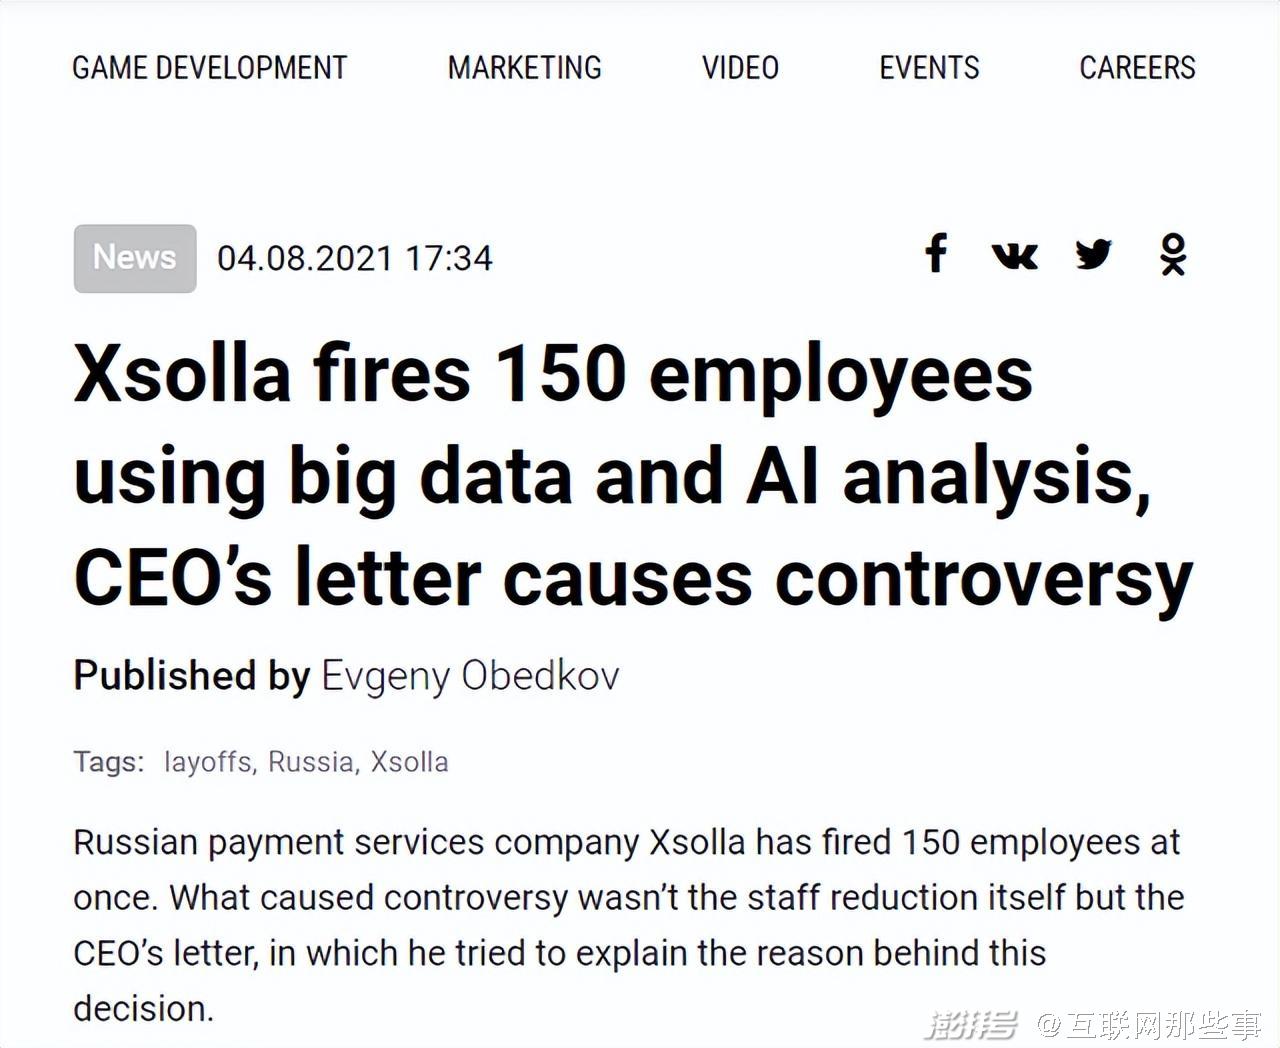Select the Xsolla tag

tap(409, 762)
